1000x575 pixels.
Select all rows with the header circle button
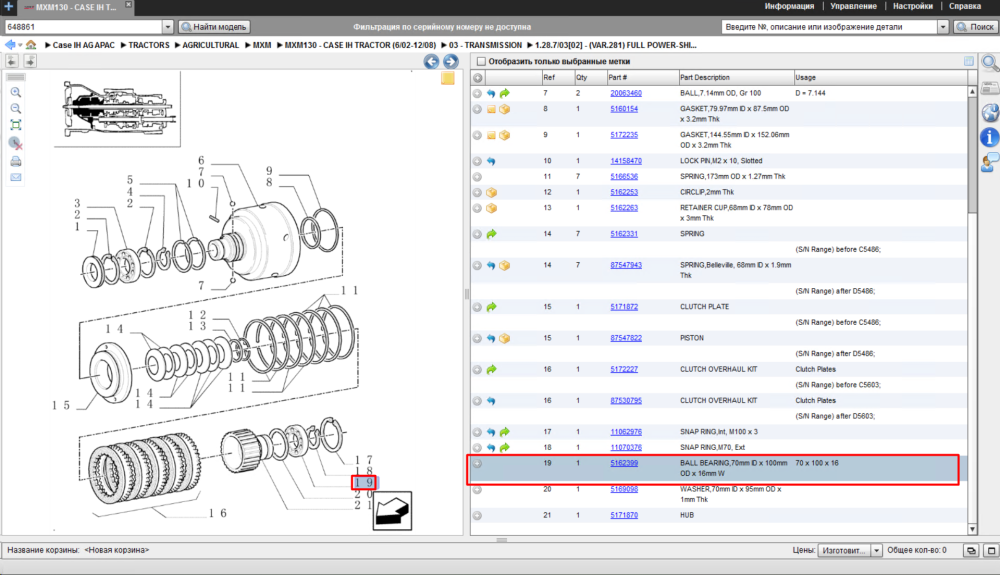pyautogui.click(x=477, y=78)
